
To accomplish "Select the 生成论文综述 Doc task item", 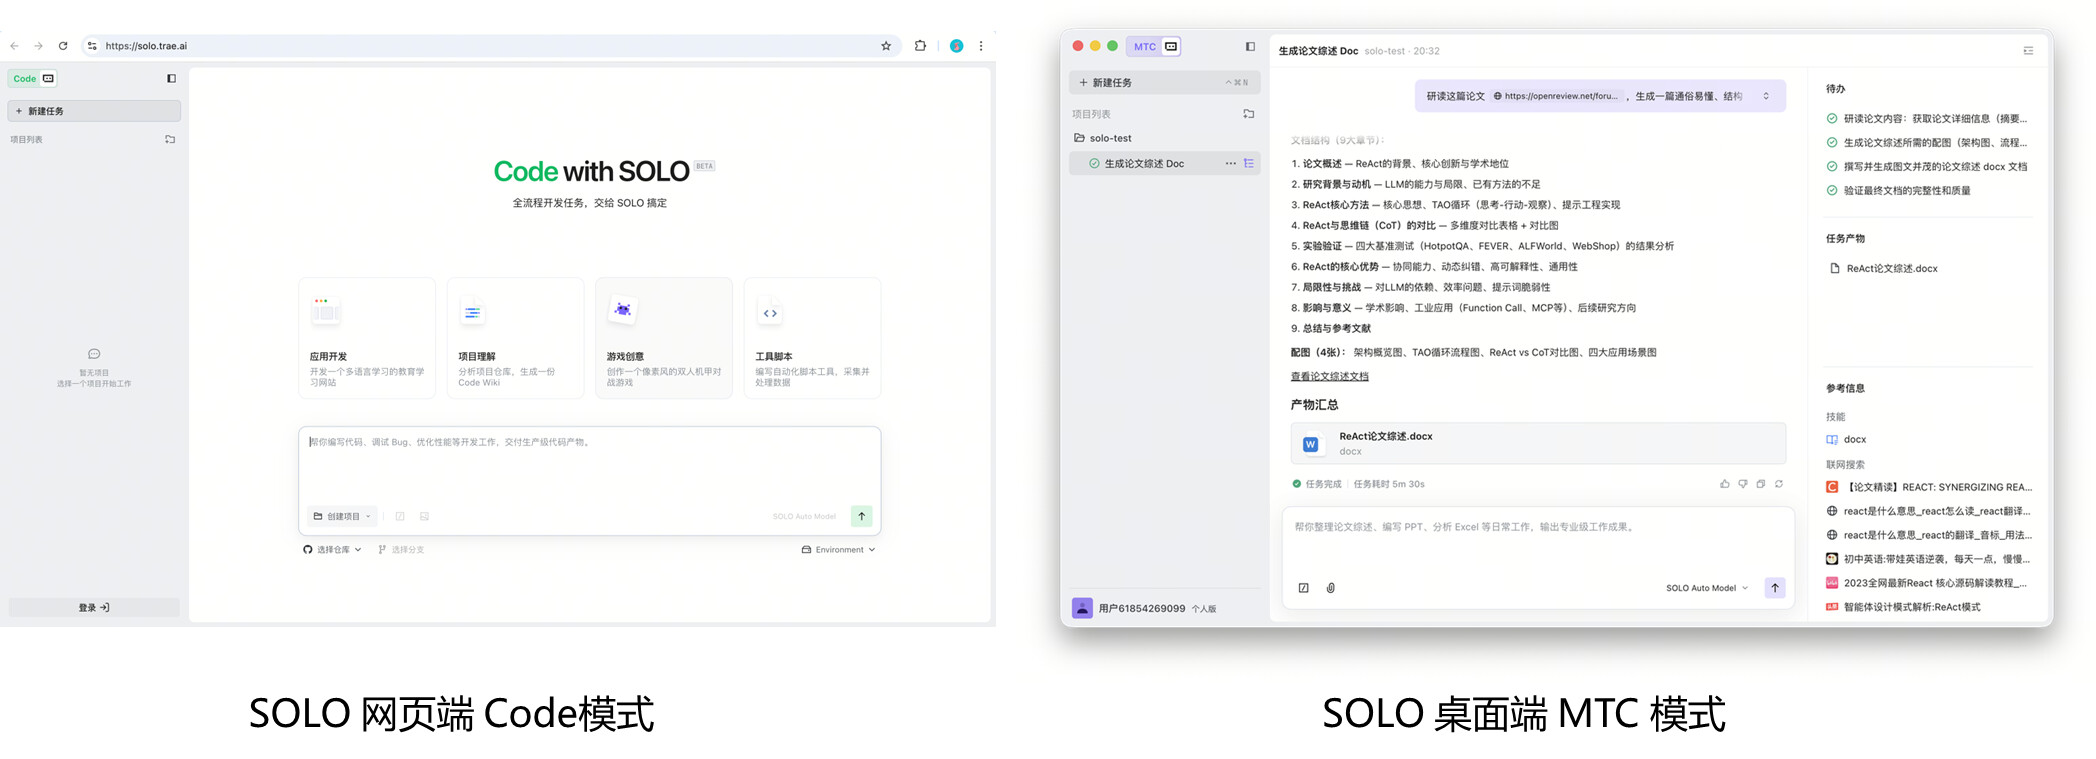I will (1143, 164).
